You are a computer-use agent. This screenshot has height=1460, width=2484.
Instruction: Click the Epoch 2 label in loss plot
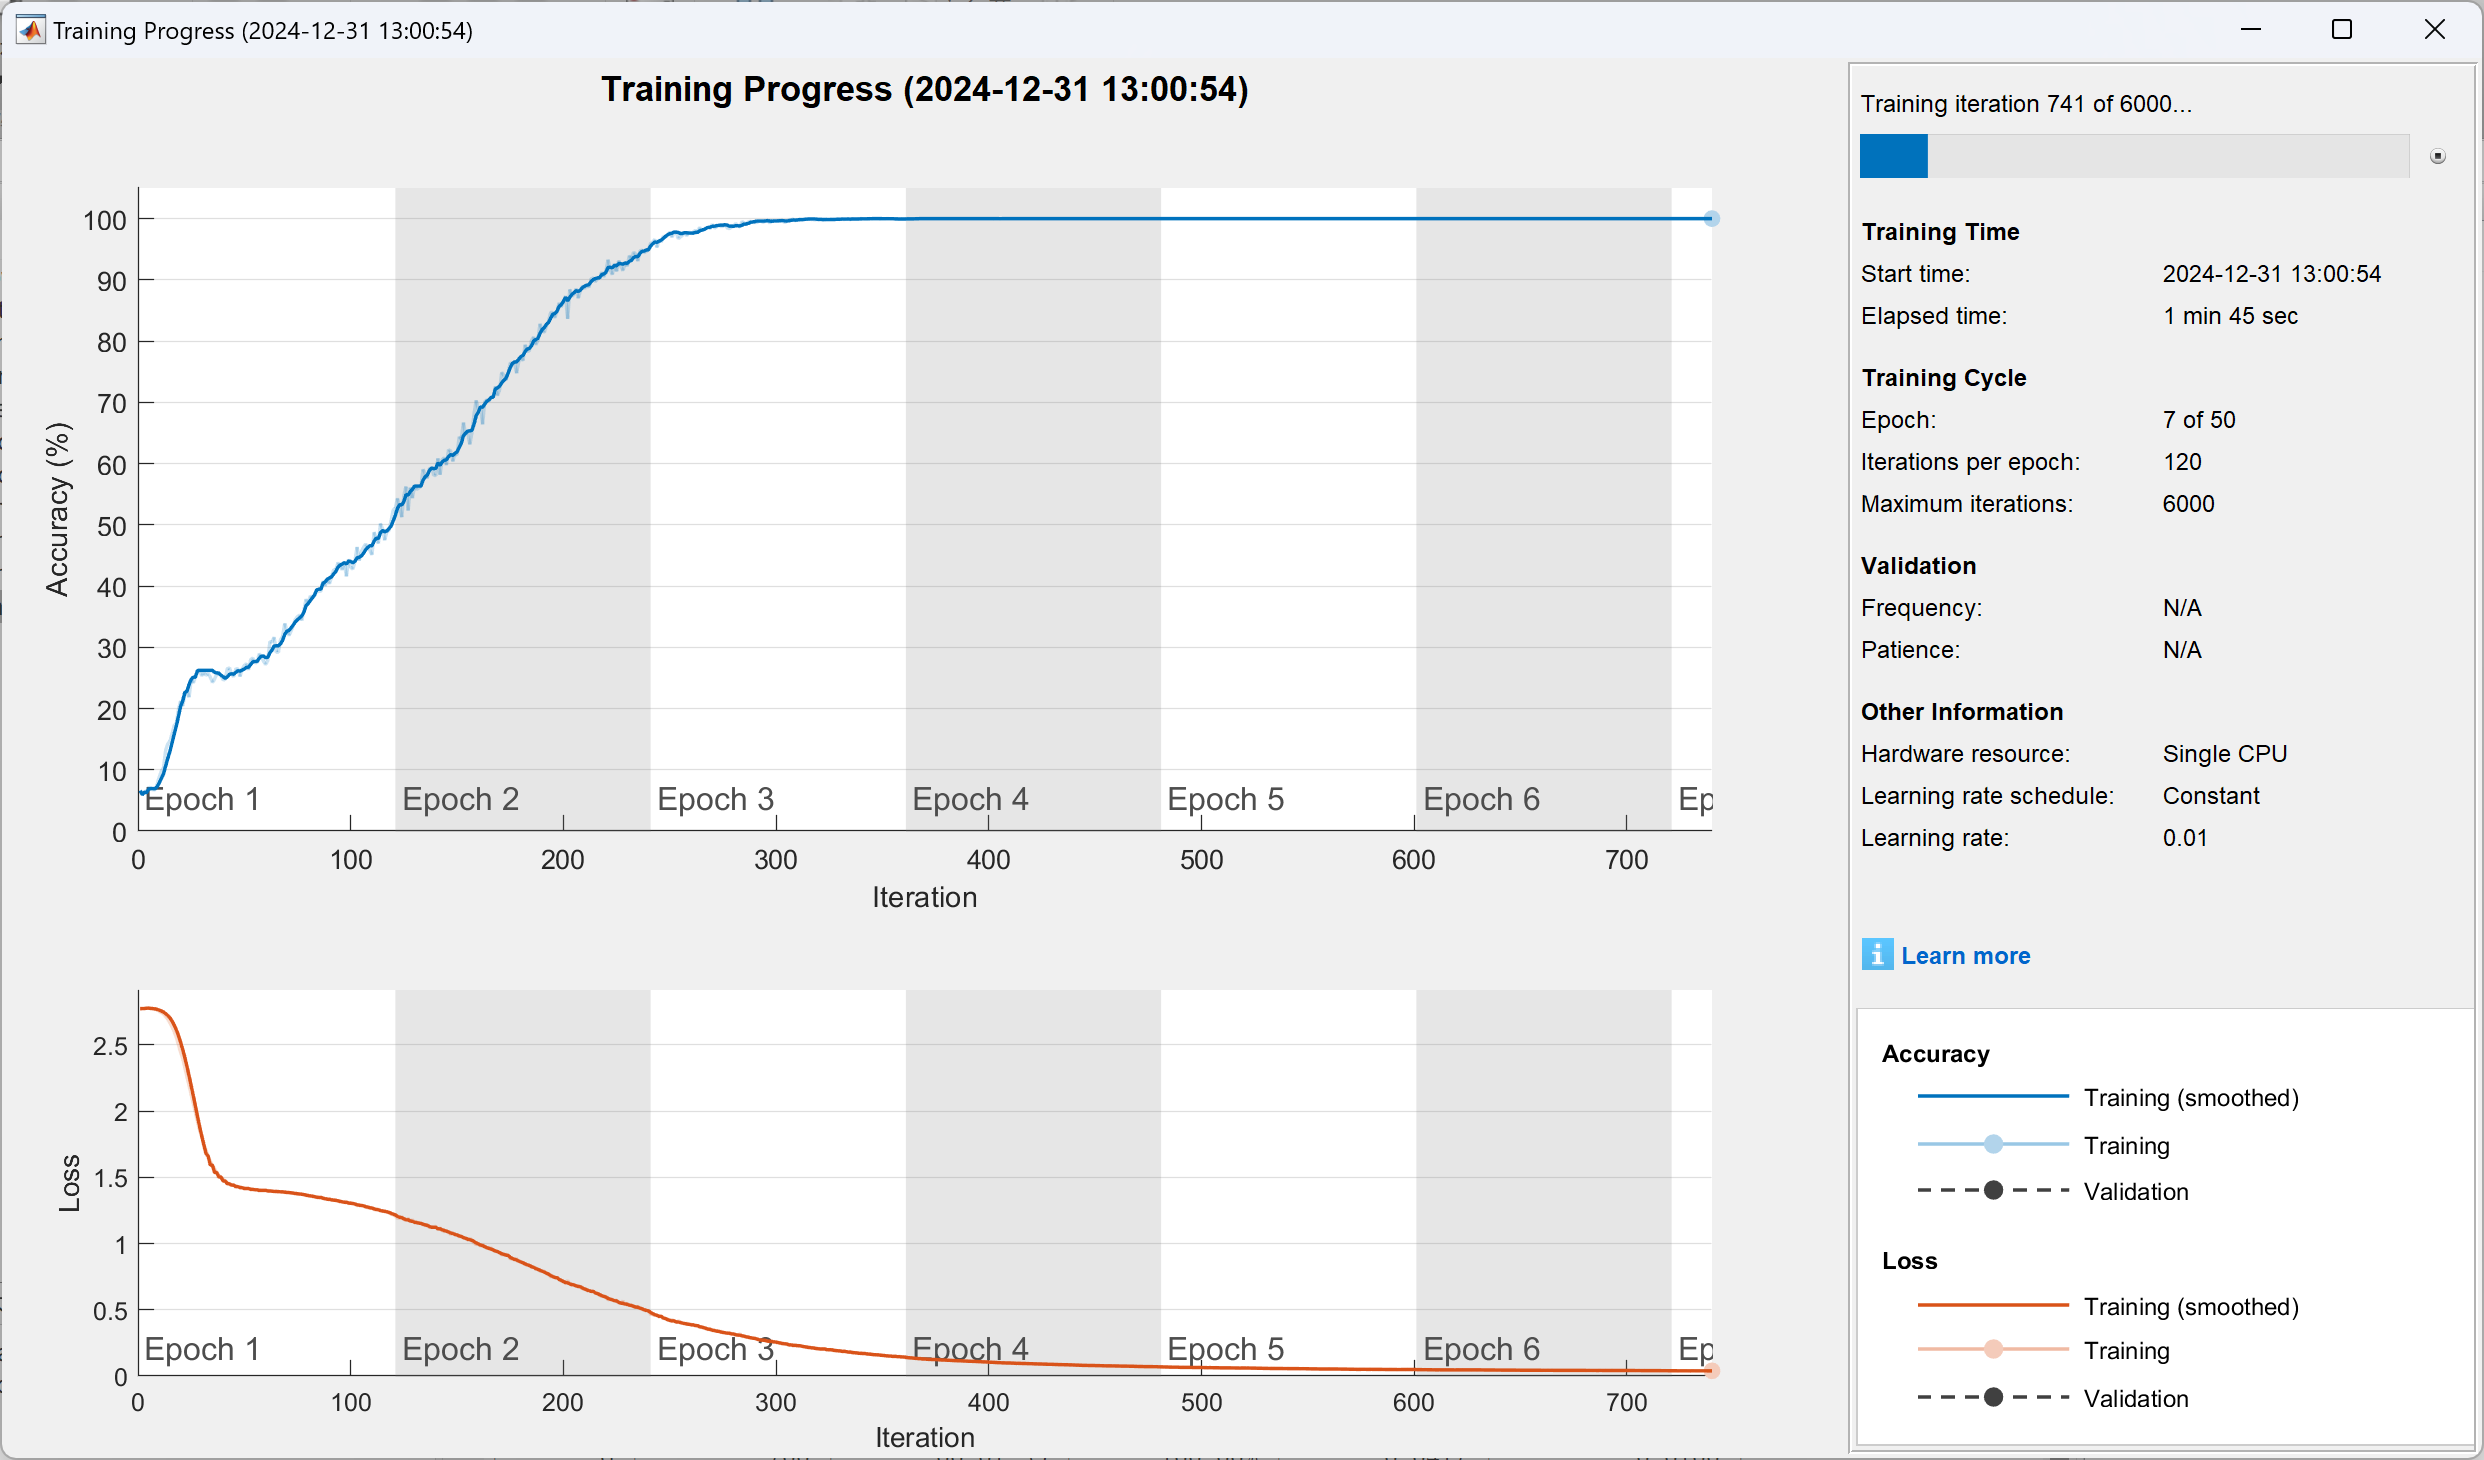[x=460, y=1349]
